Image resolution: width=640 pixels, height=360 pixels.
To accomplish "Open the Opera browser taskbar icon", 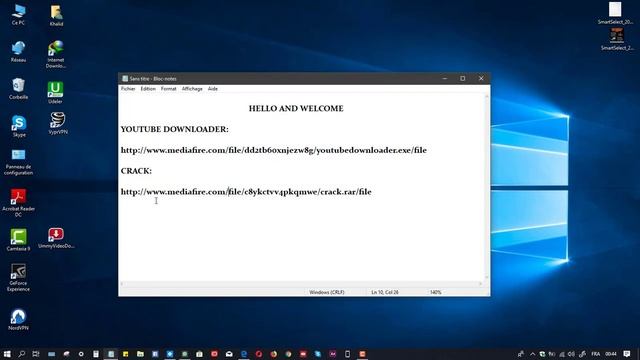I will 259,354.
